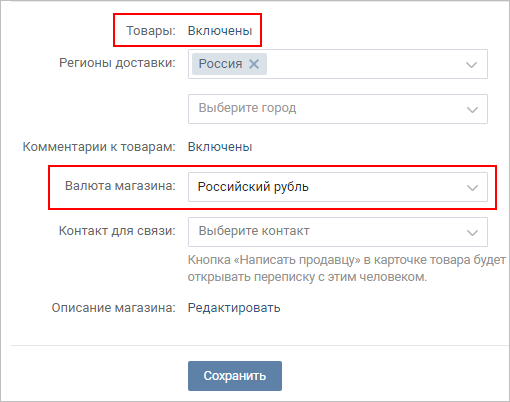Click chevron in contact selection field
This screenshot has height=402, width=510.
click(x=472, y=233)
